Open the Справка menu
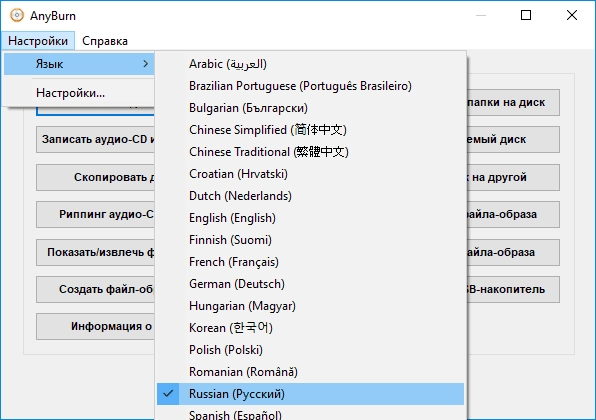 [105, 41]
